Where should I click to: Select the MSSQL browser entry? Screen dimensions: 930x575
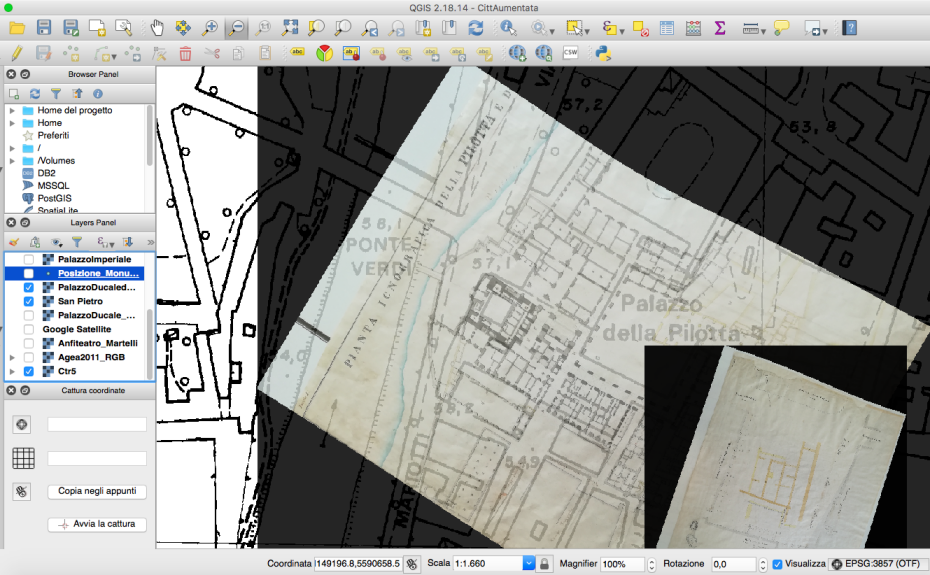click(x=53, y=186)
